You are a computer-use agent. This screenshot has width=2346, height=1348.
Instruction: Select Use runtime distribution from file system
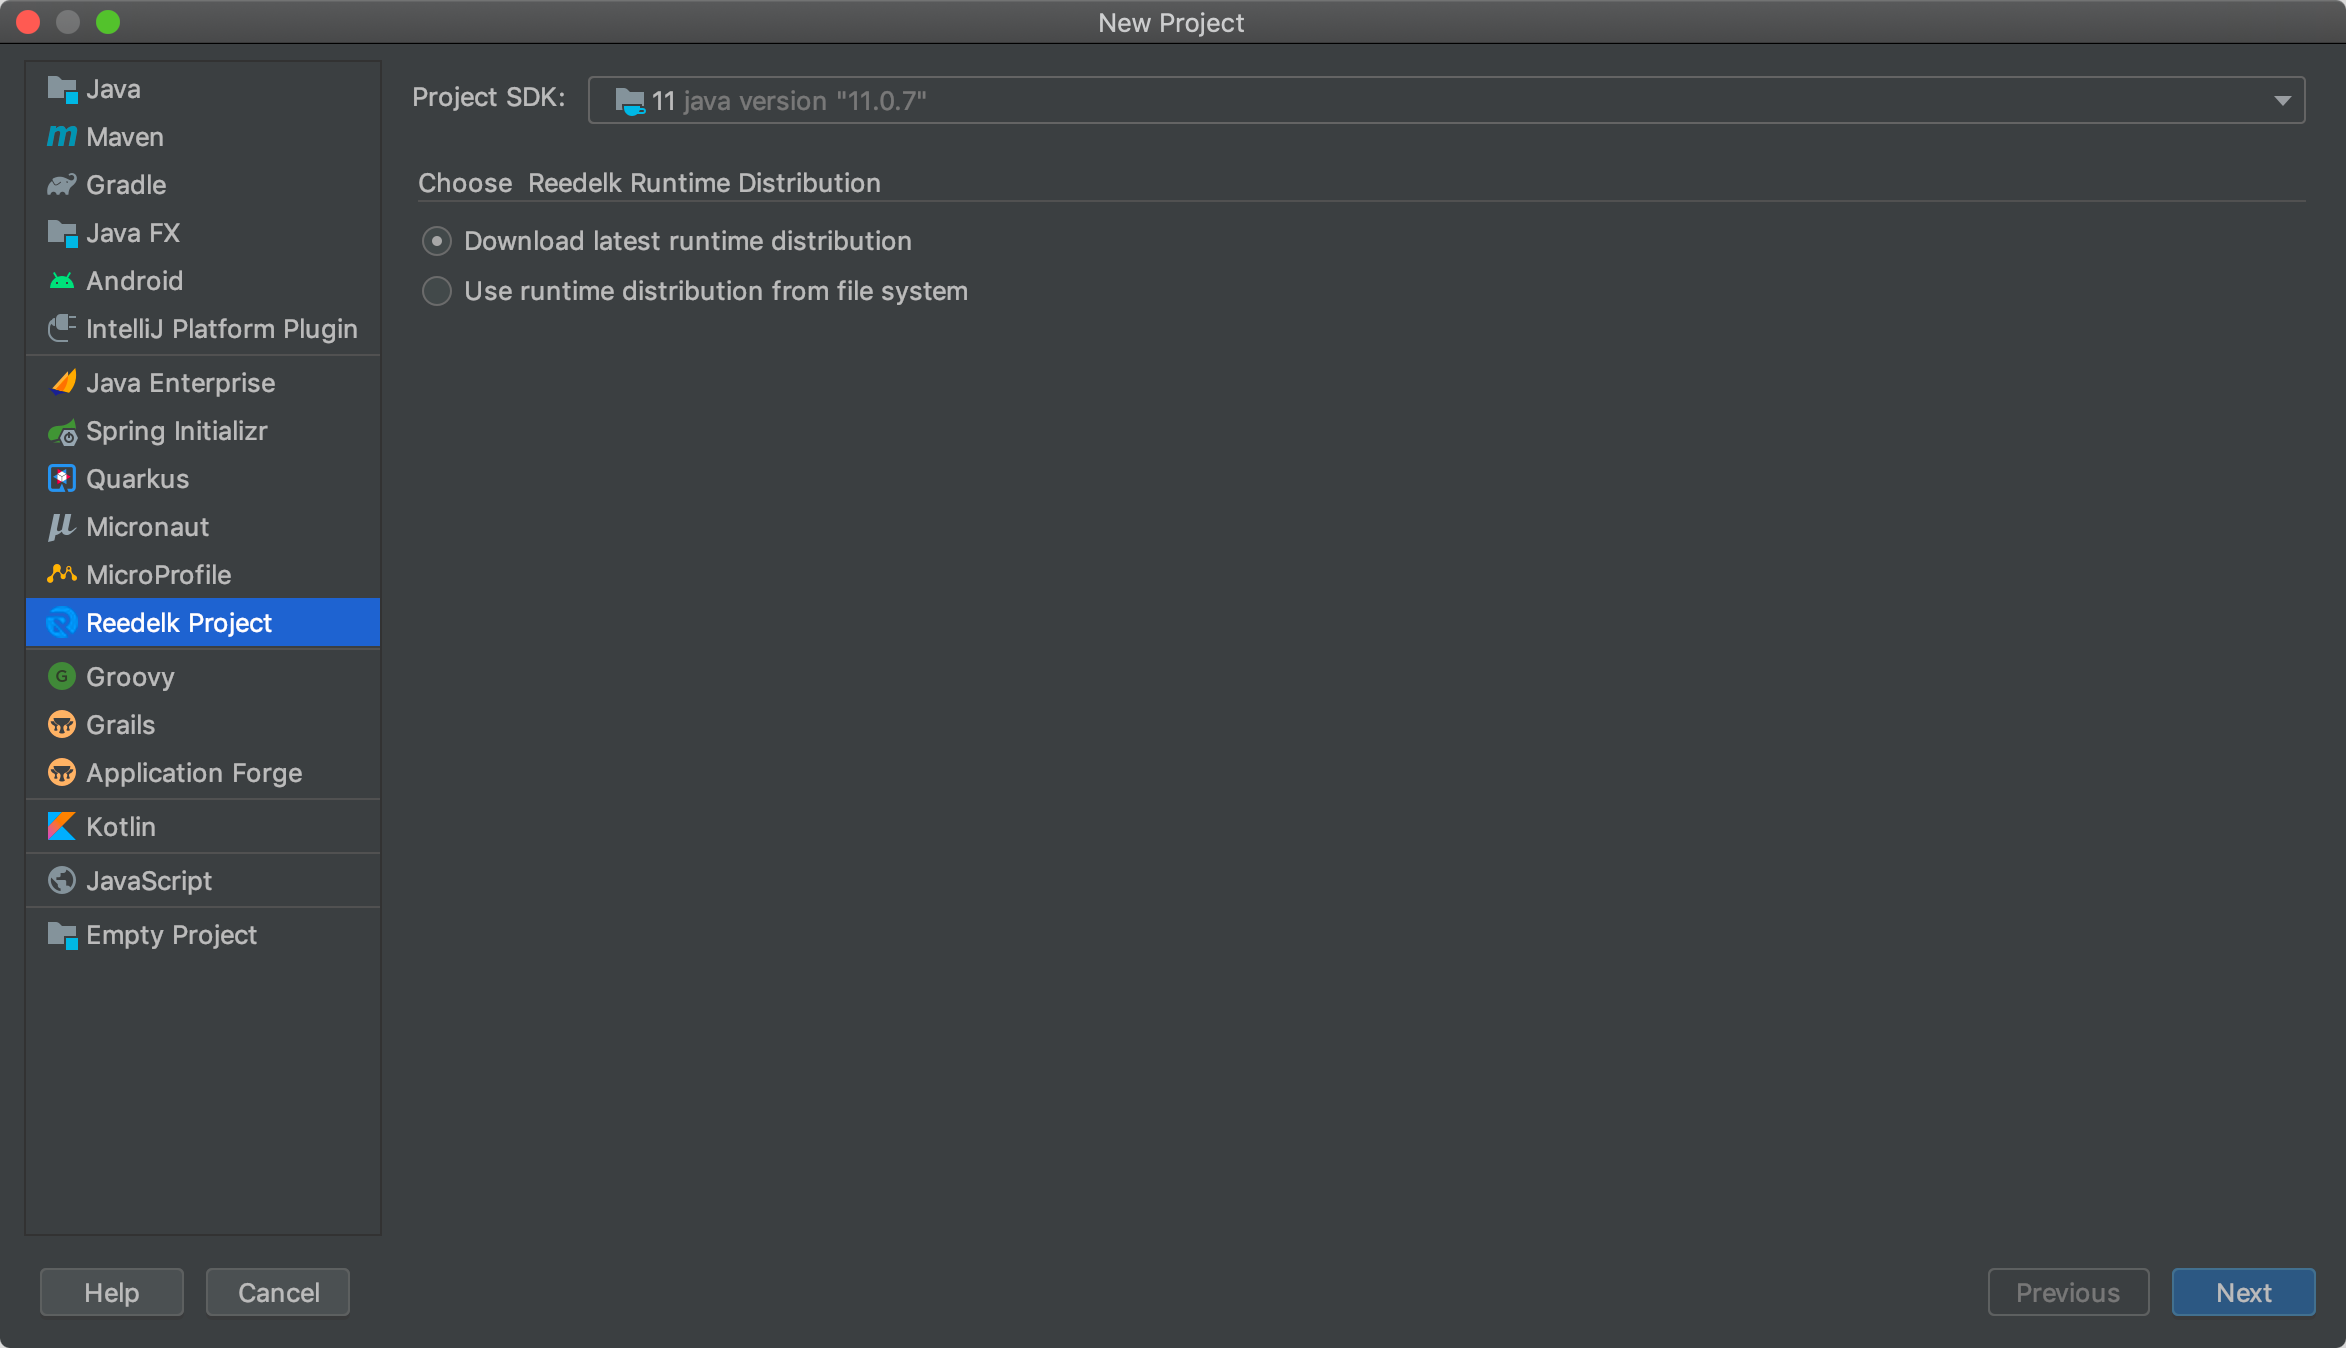point(437,291)
